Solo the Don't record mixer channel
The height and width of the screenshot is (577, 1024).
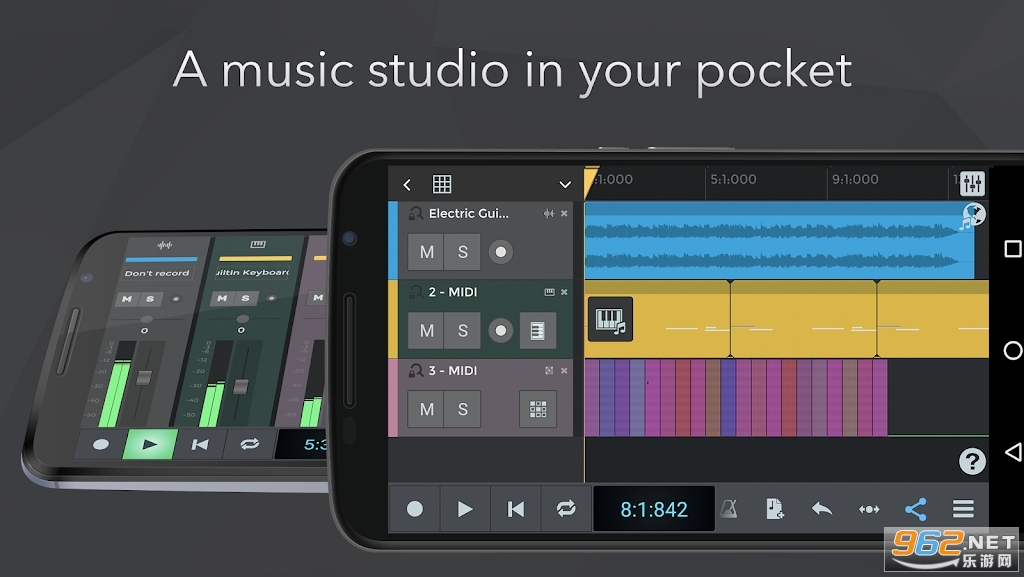[150, 299]
